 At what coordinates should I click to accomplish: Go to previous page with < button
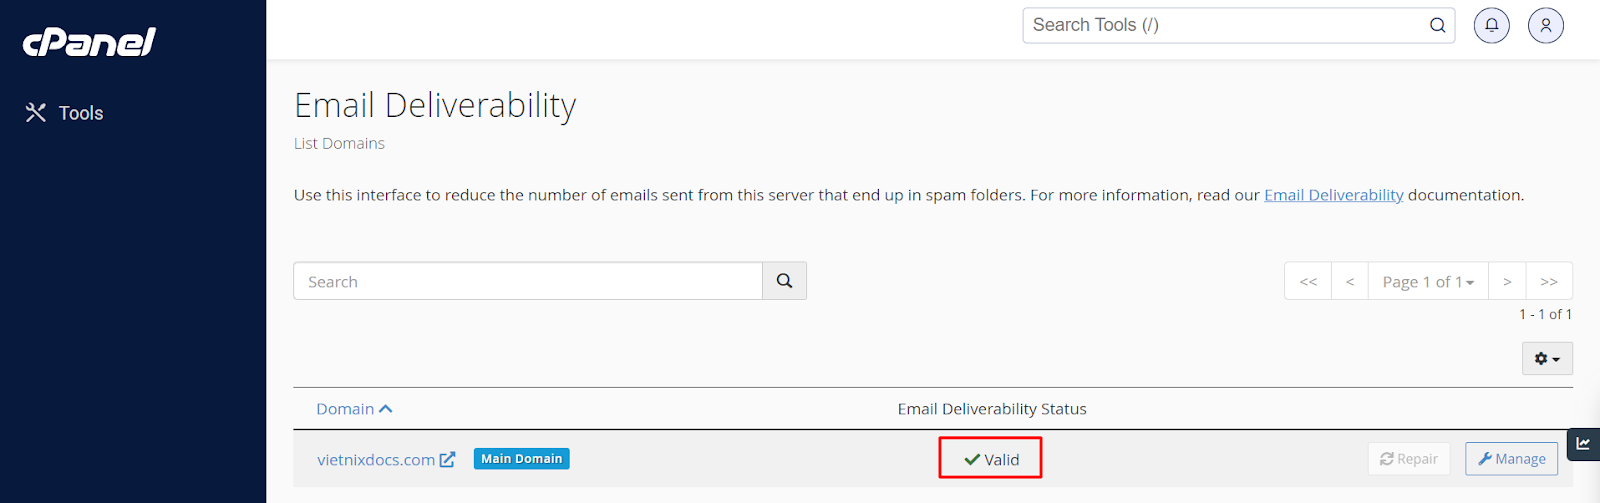[x=1350, y=281]
